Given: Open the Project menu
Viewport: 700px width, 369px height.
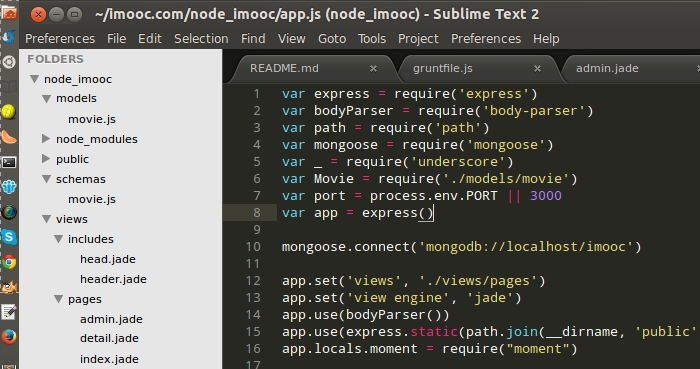Looking at the screenshot, I should click(x=418, y=39).
